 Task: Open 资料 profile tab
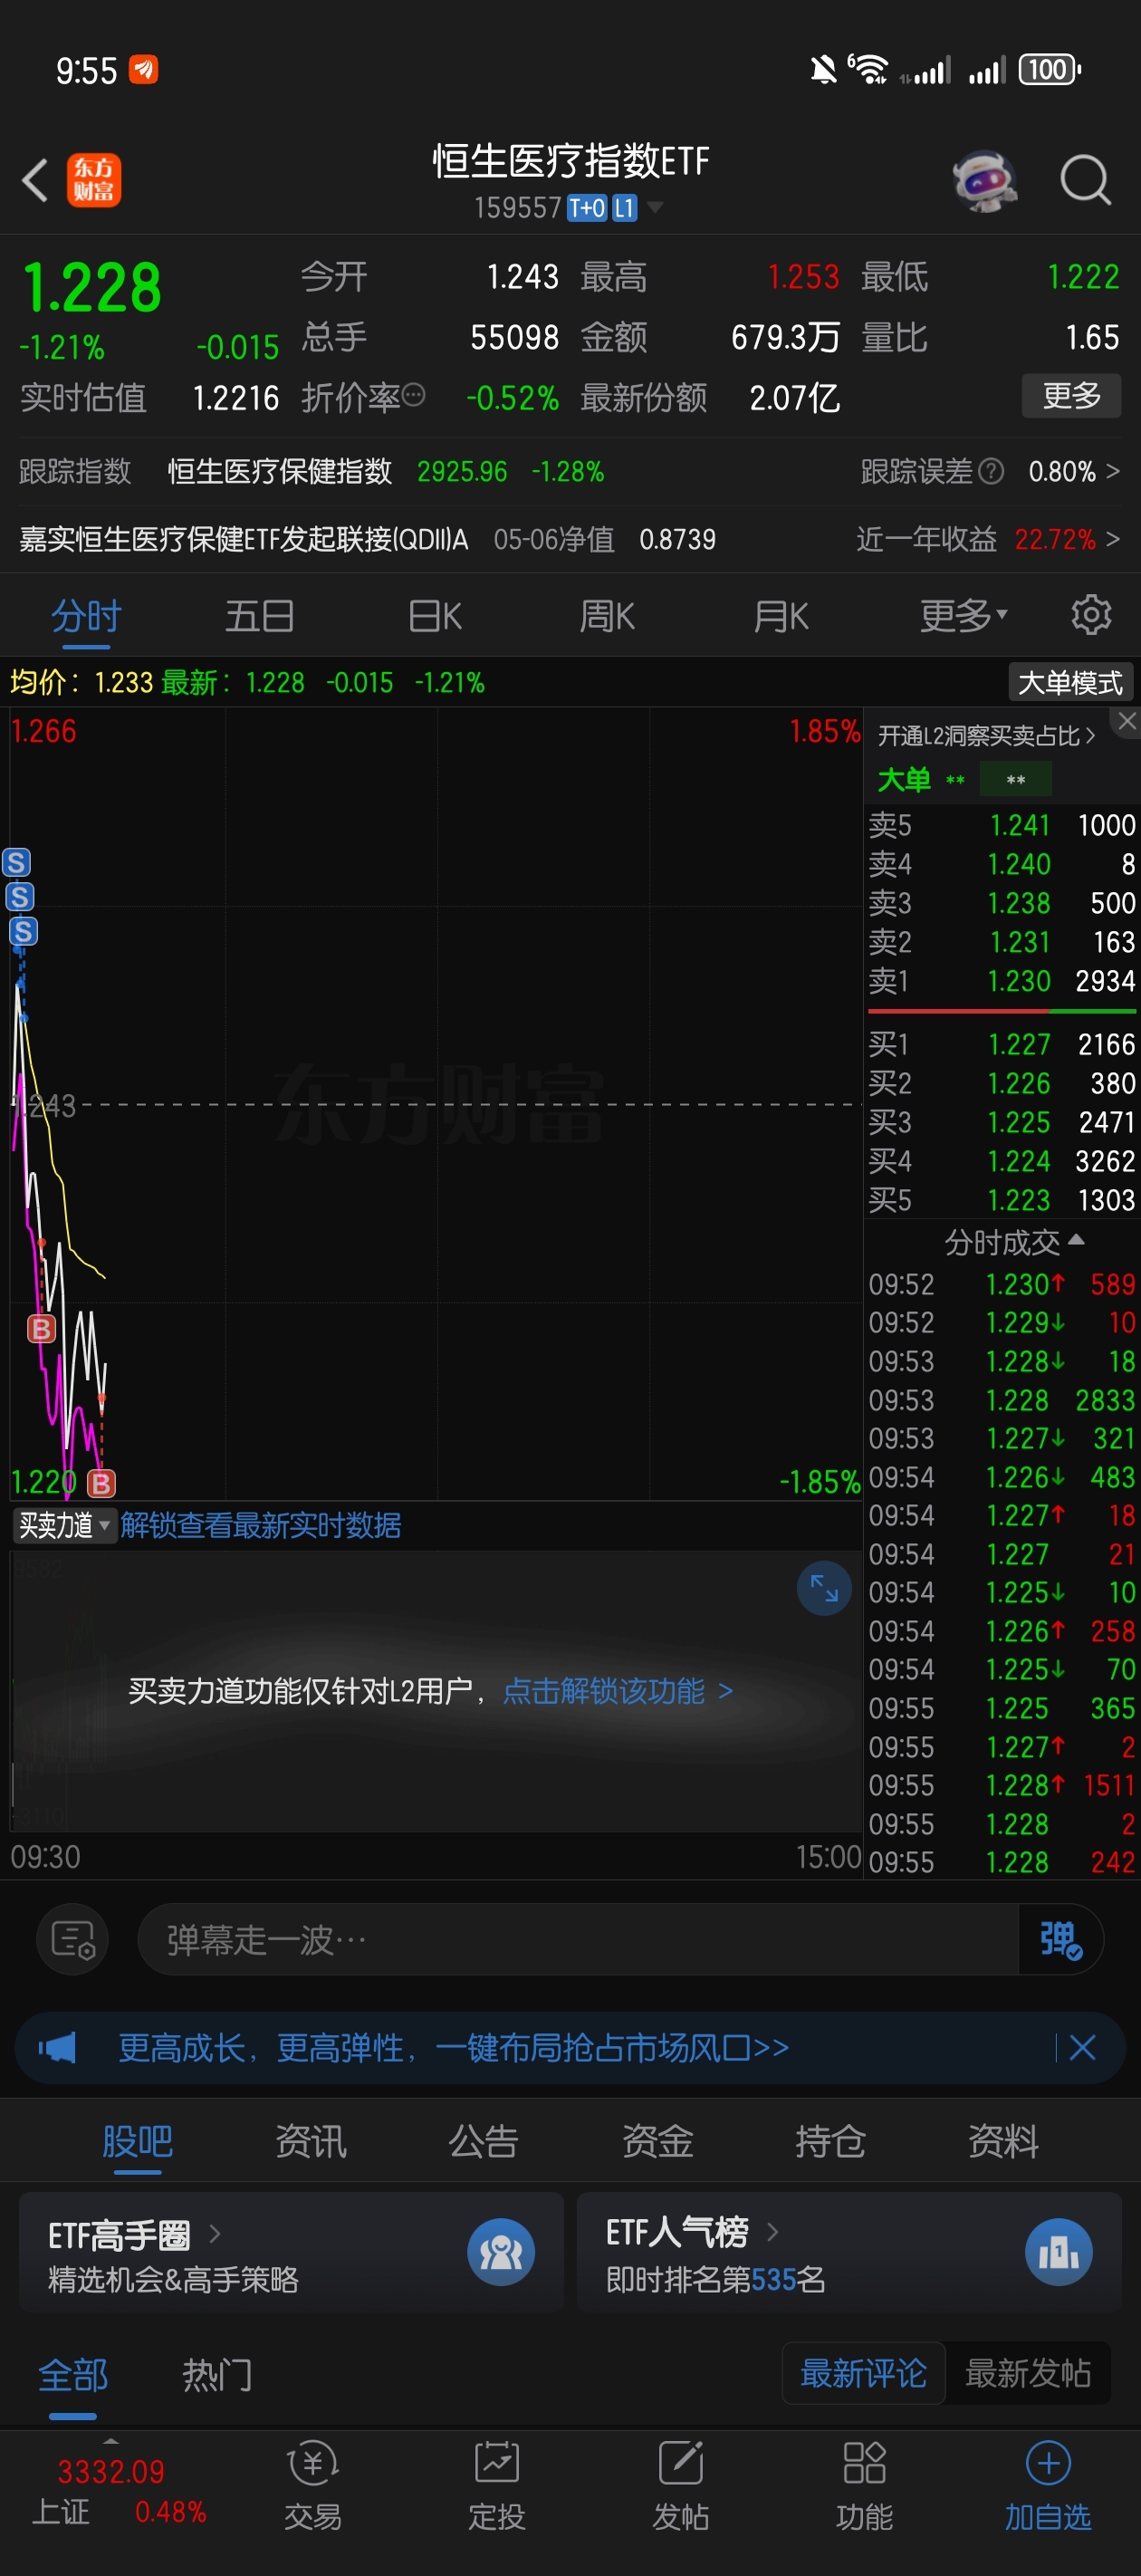tap(1004, 2141)
